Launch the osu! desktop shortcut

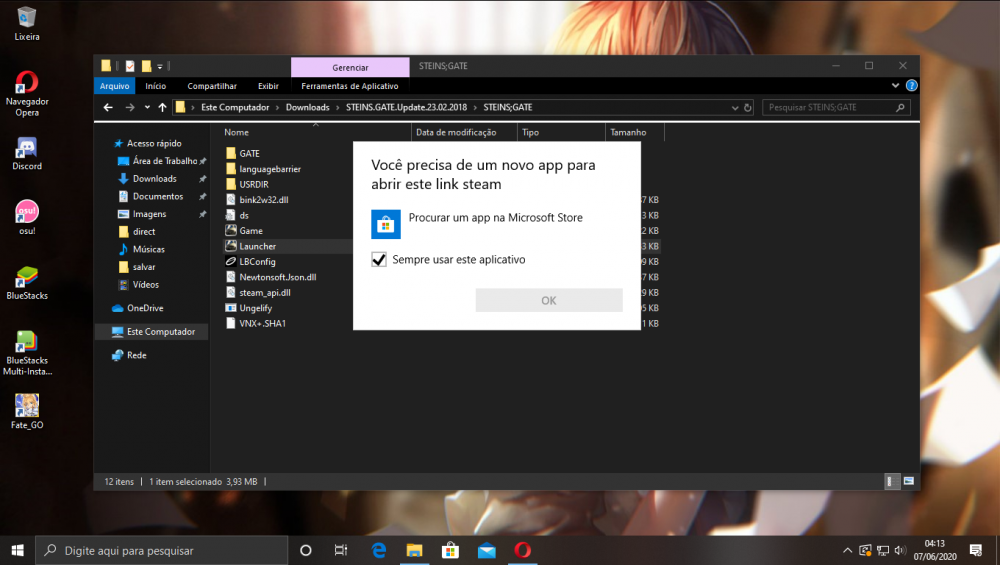[27, 217]
